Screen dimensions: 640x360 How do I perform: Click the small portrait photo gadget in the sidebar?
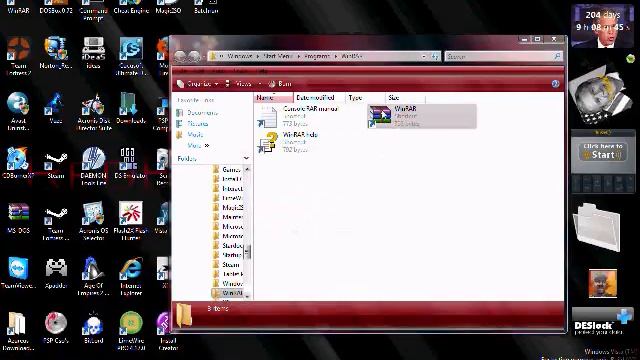click(602, 283)
